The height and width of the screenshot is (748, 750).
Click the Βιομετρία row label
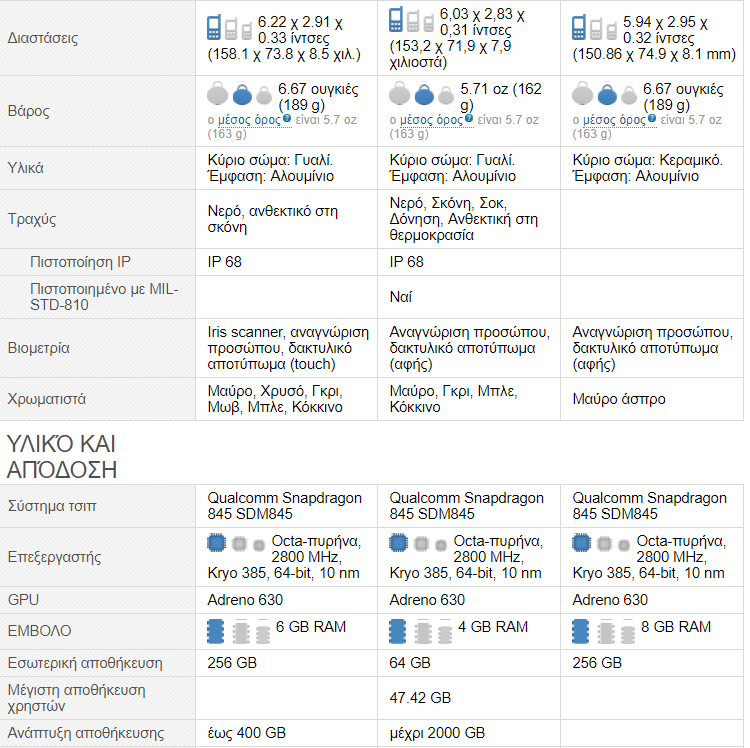coord(38,348)
